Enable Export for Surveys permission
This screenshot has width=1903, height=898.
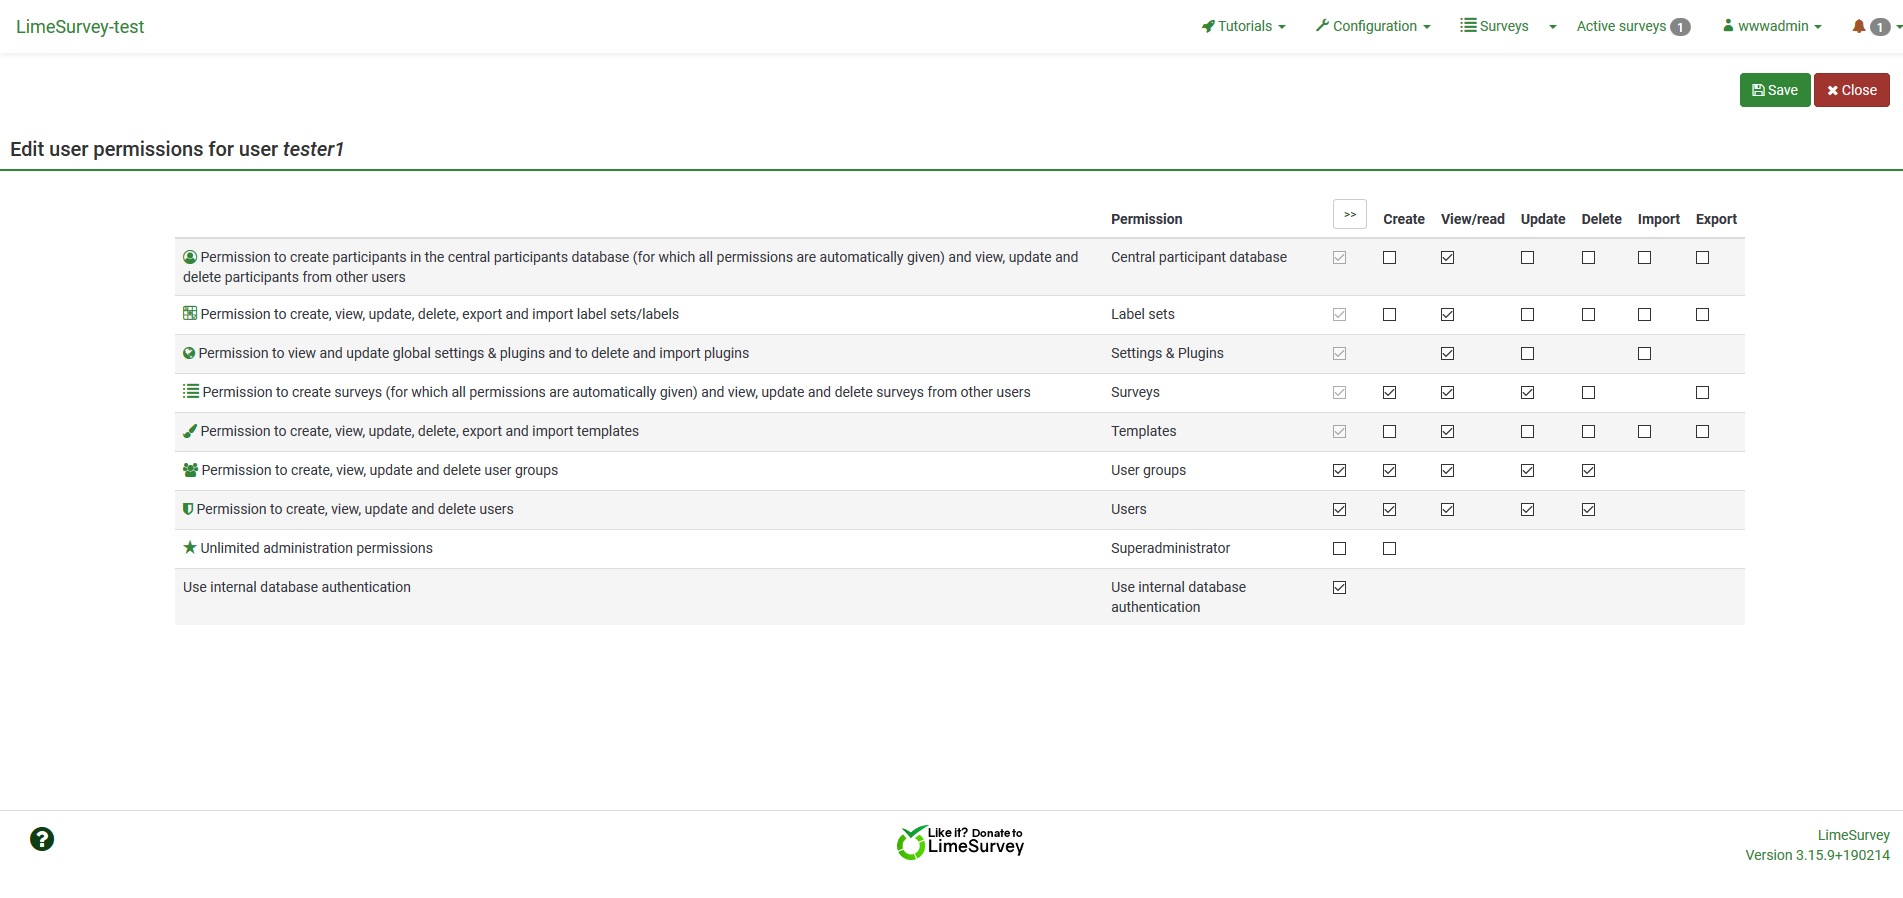(1702, 393)
